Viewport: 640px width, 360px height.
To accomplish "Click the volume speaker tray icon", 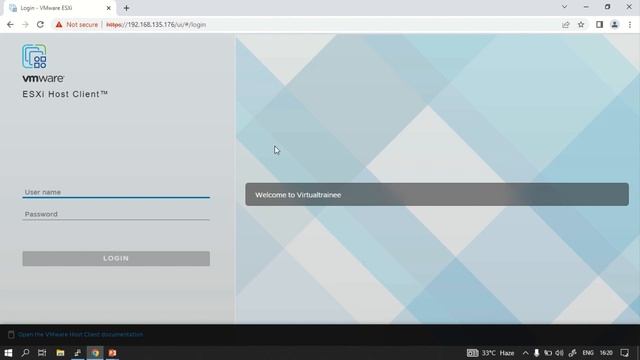I will click(x=560, y=353).
